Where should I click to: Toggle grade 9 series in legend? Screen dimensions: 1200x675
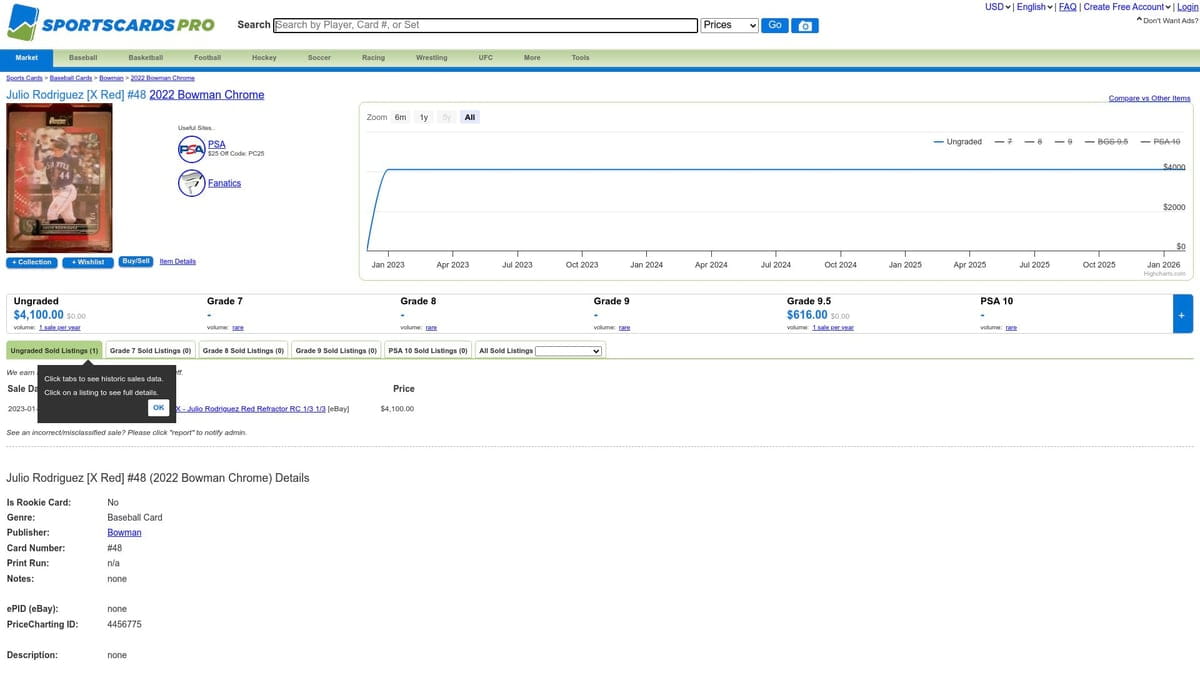tap(1063, 142)
